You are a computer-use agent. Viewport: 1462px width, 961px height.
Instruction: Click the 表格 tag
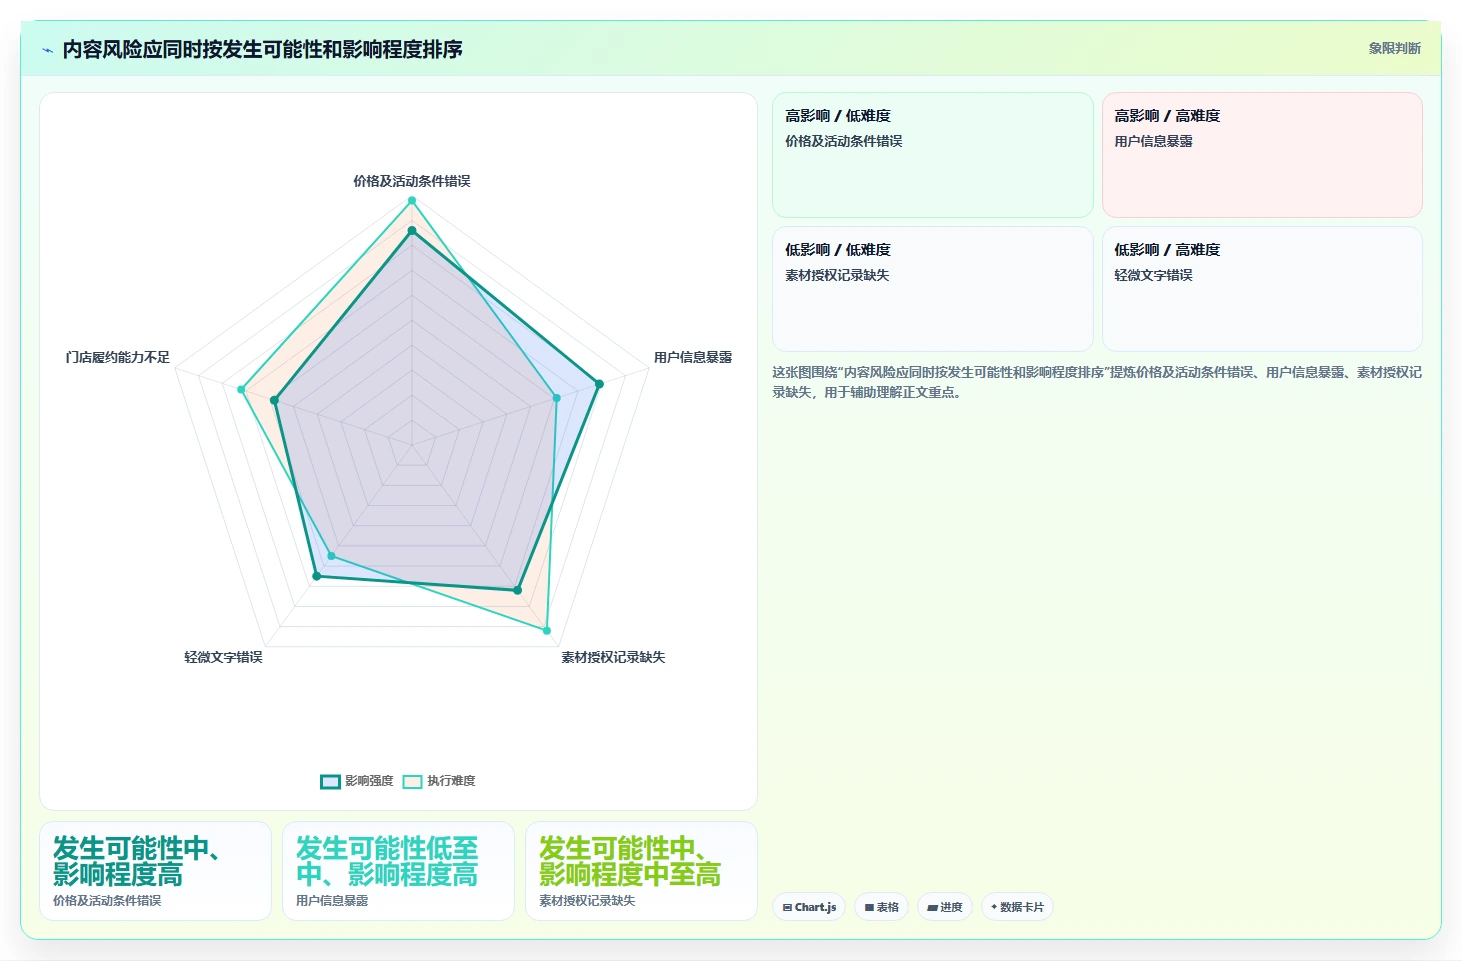(881, 907)
